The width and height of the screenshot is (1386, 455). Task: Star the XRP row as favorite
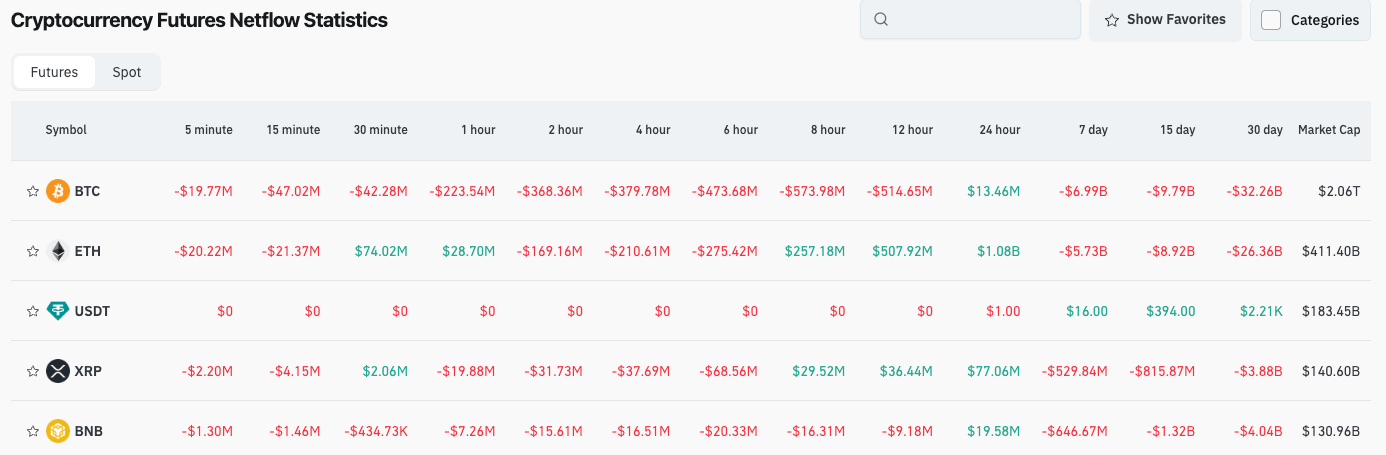[x=33, y=371]
